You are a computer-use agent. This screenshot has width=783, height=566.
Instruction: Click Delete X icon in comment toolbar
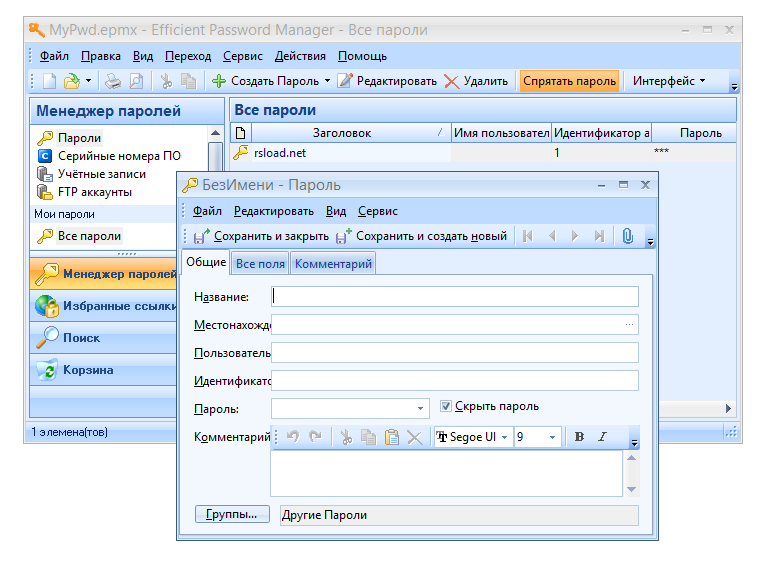point(414,438)
